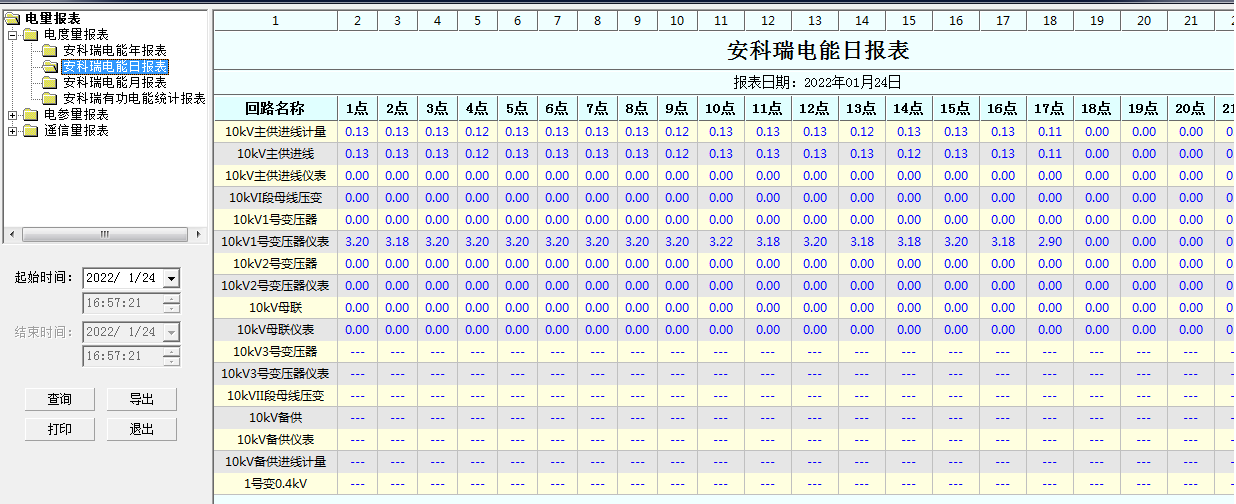Click the 安科瑞电能日报表 title cell
Image resolution: width=1236 pixels, height=504 pixels.
tap(818, 50)
